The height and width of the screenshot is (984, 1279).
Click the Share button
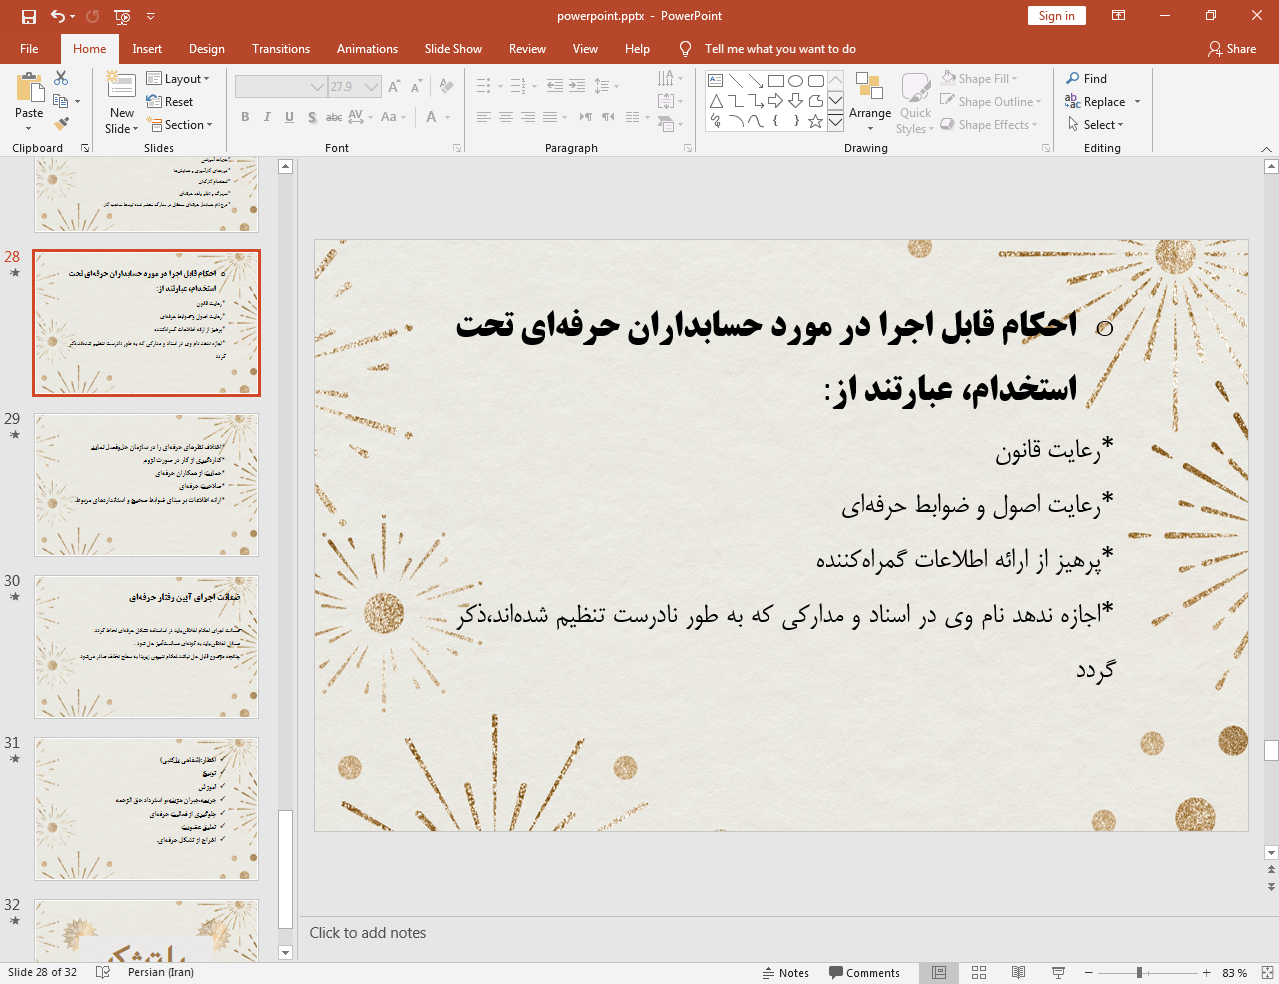click(1232, 49)
